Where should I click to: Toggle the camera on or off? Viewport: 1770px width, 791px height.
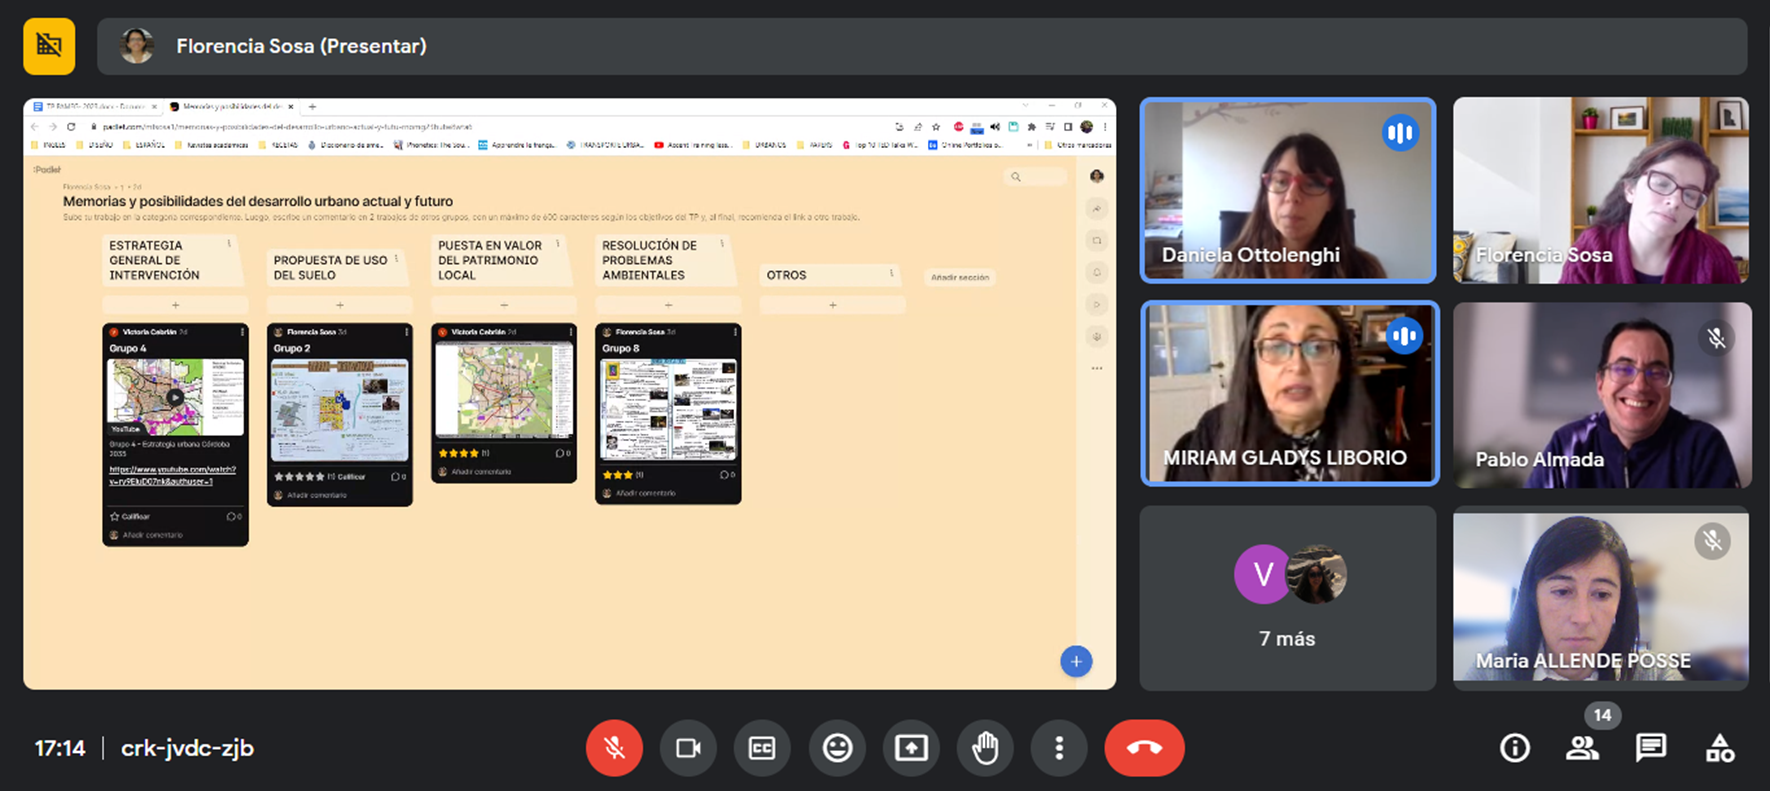(x=688, y=748)
